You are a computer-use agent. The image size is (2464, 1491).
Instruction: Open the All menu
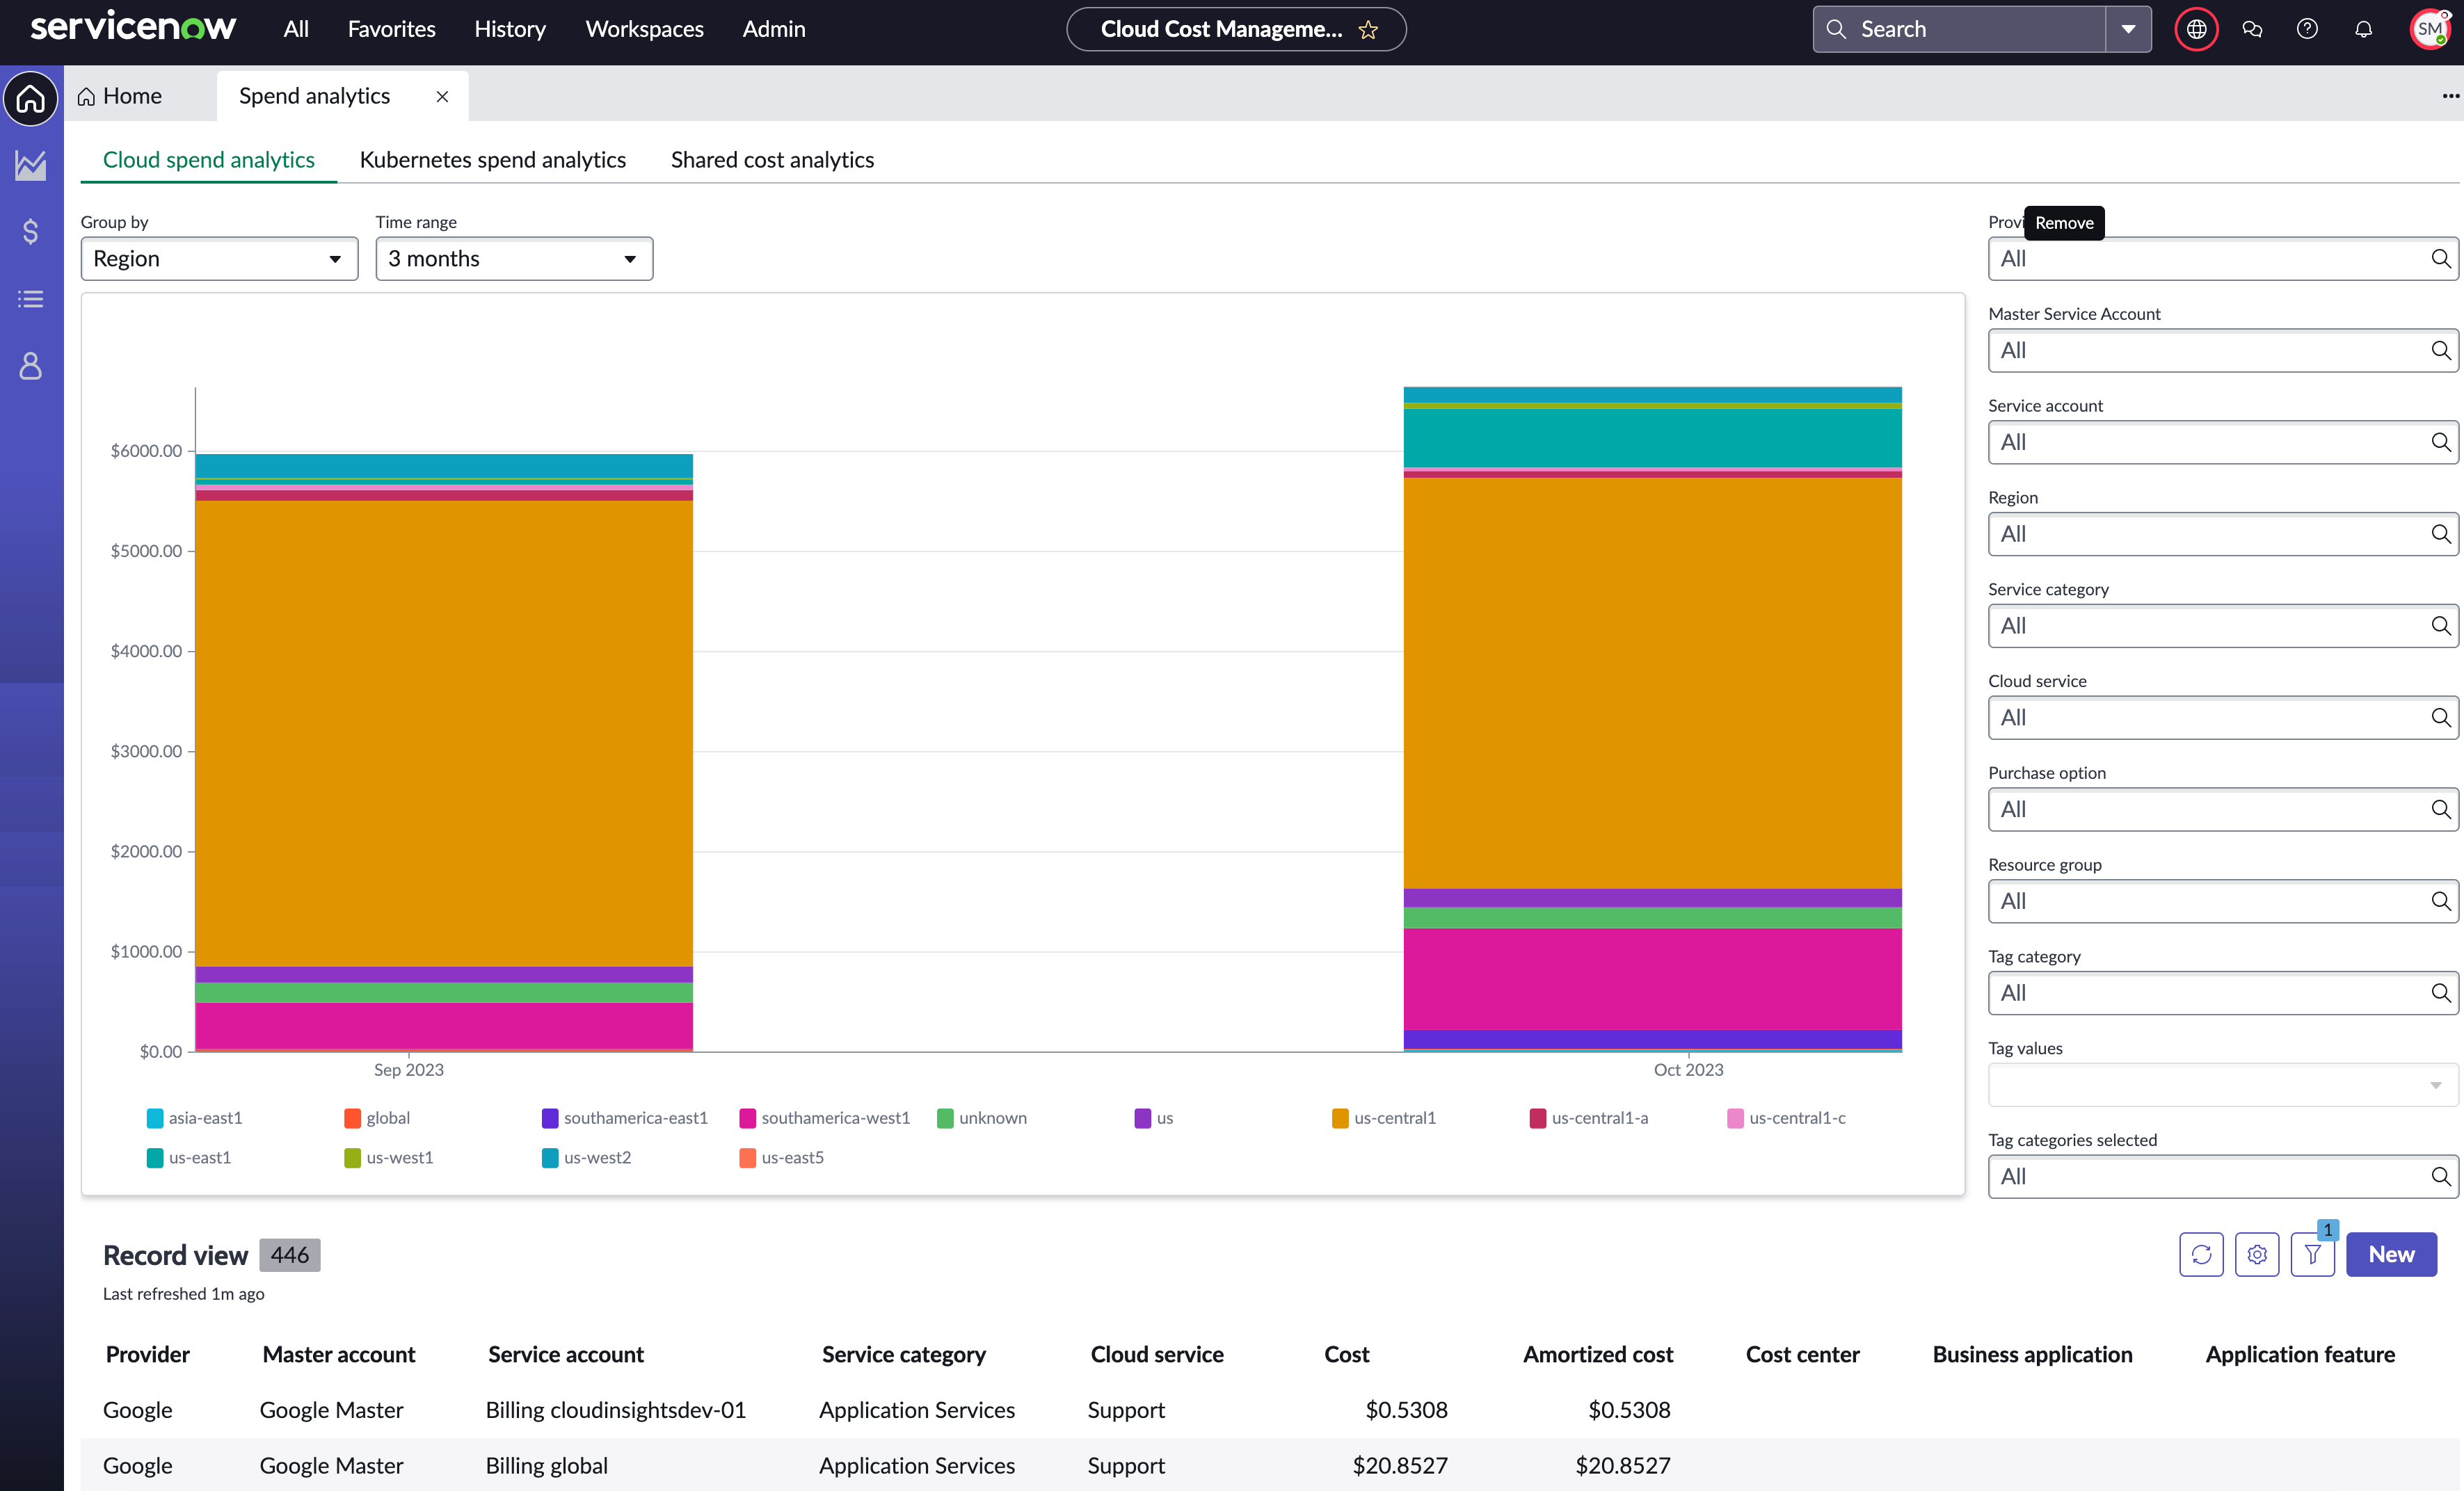click(x=296, y=29)
